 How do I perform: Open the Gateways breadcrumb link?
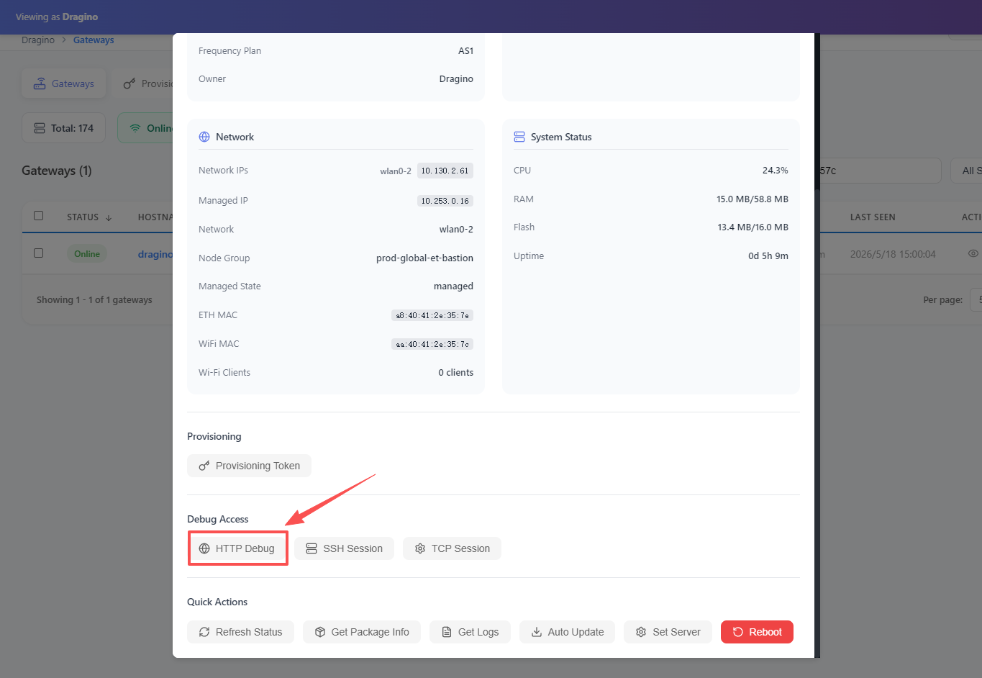93,40
